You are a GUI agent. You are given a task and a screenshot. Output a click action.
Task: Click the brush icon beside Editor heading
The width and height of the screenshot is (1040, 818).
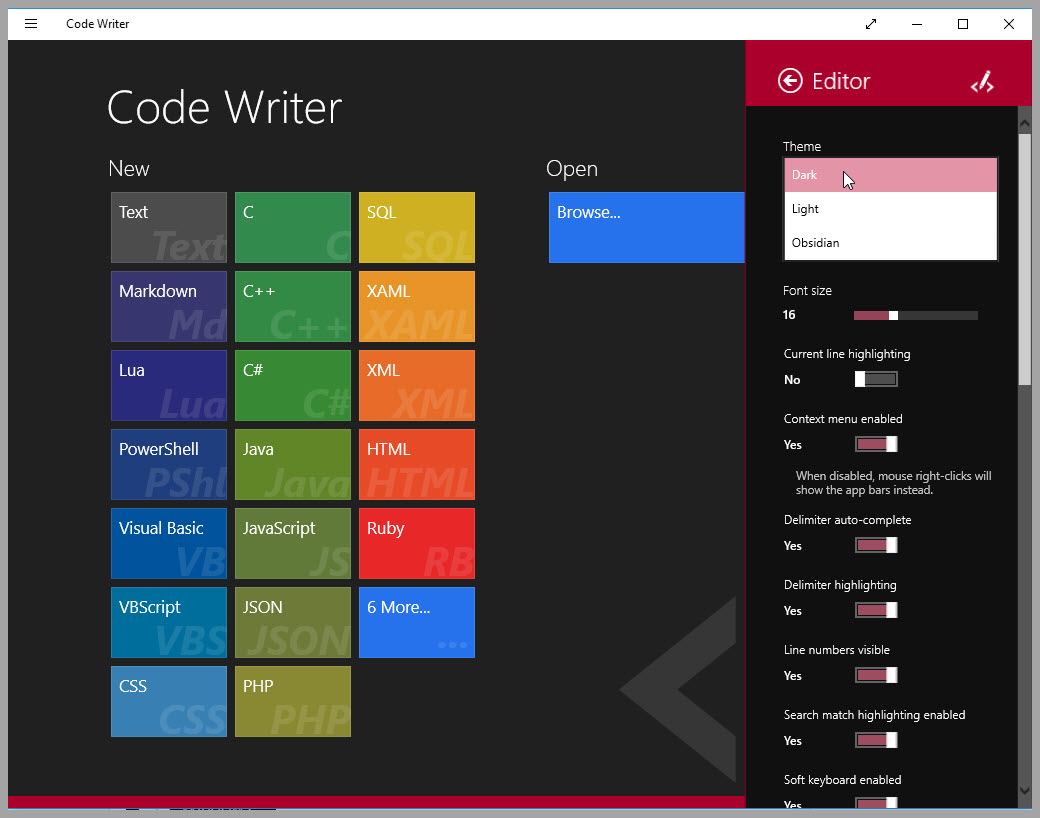982,81
